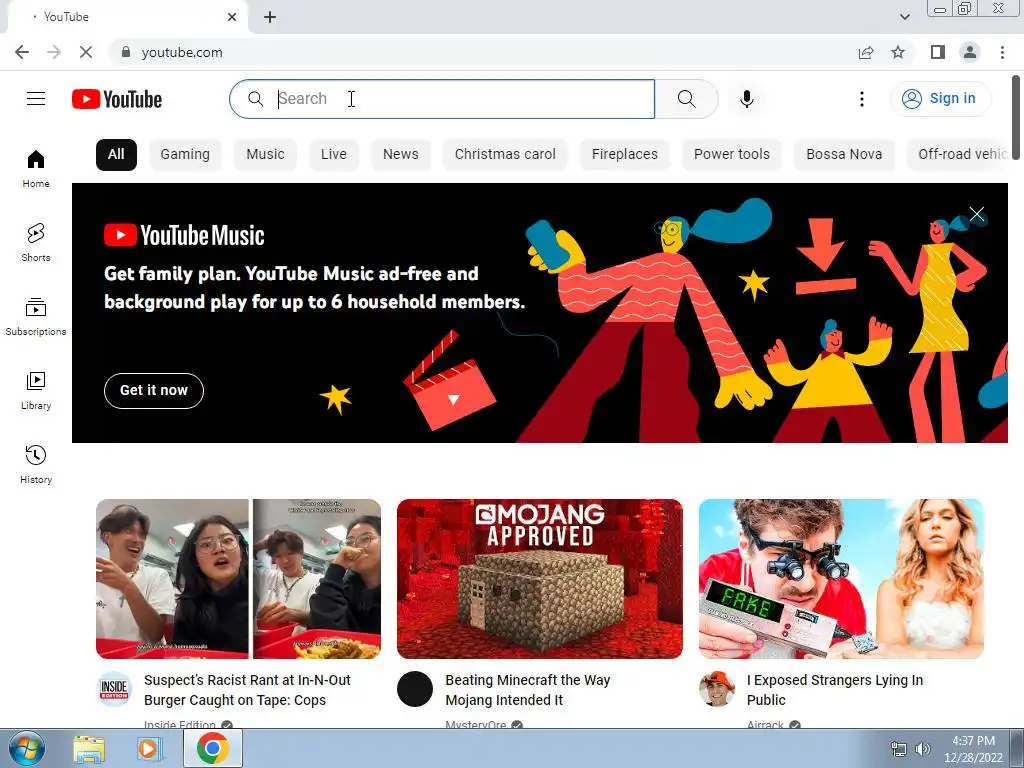Select the Gaming filter chip
The height and width of the screenshot is (768, 1024).
[185, 155]
